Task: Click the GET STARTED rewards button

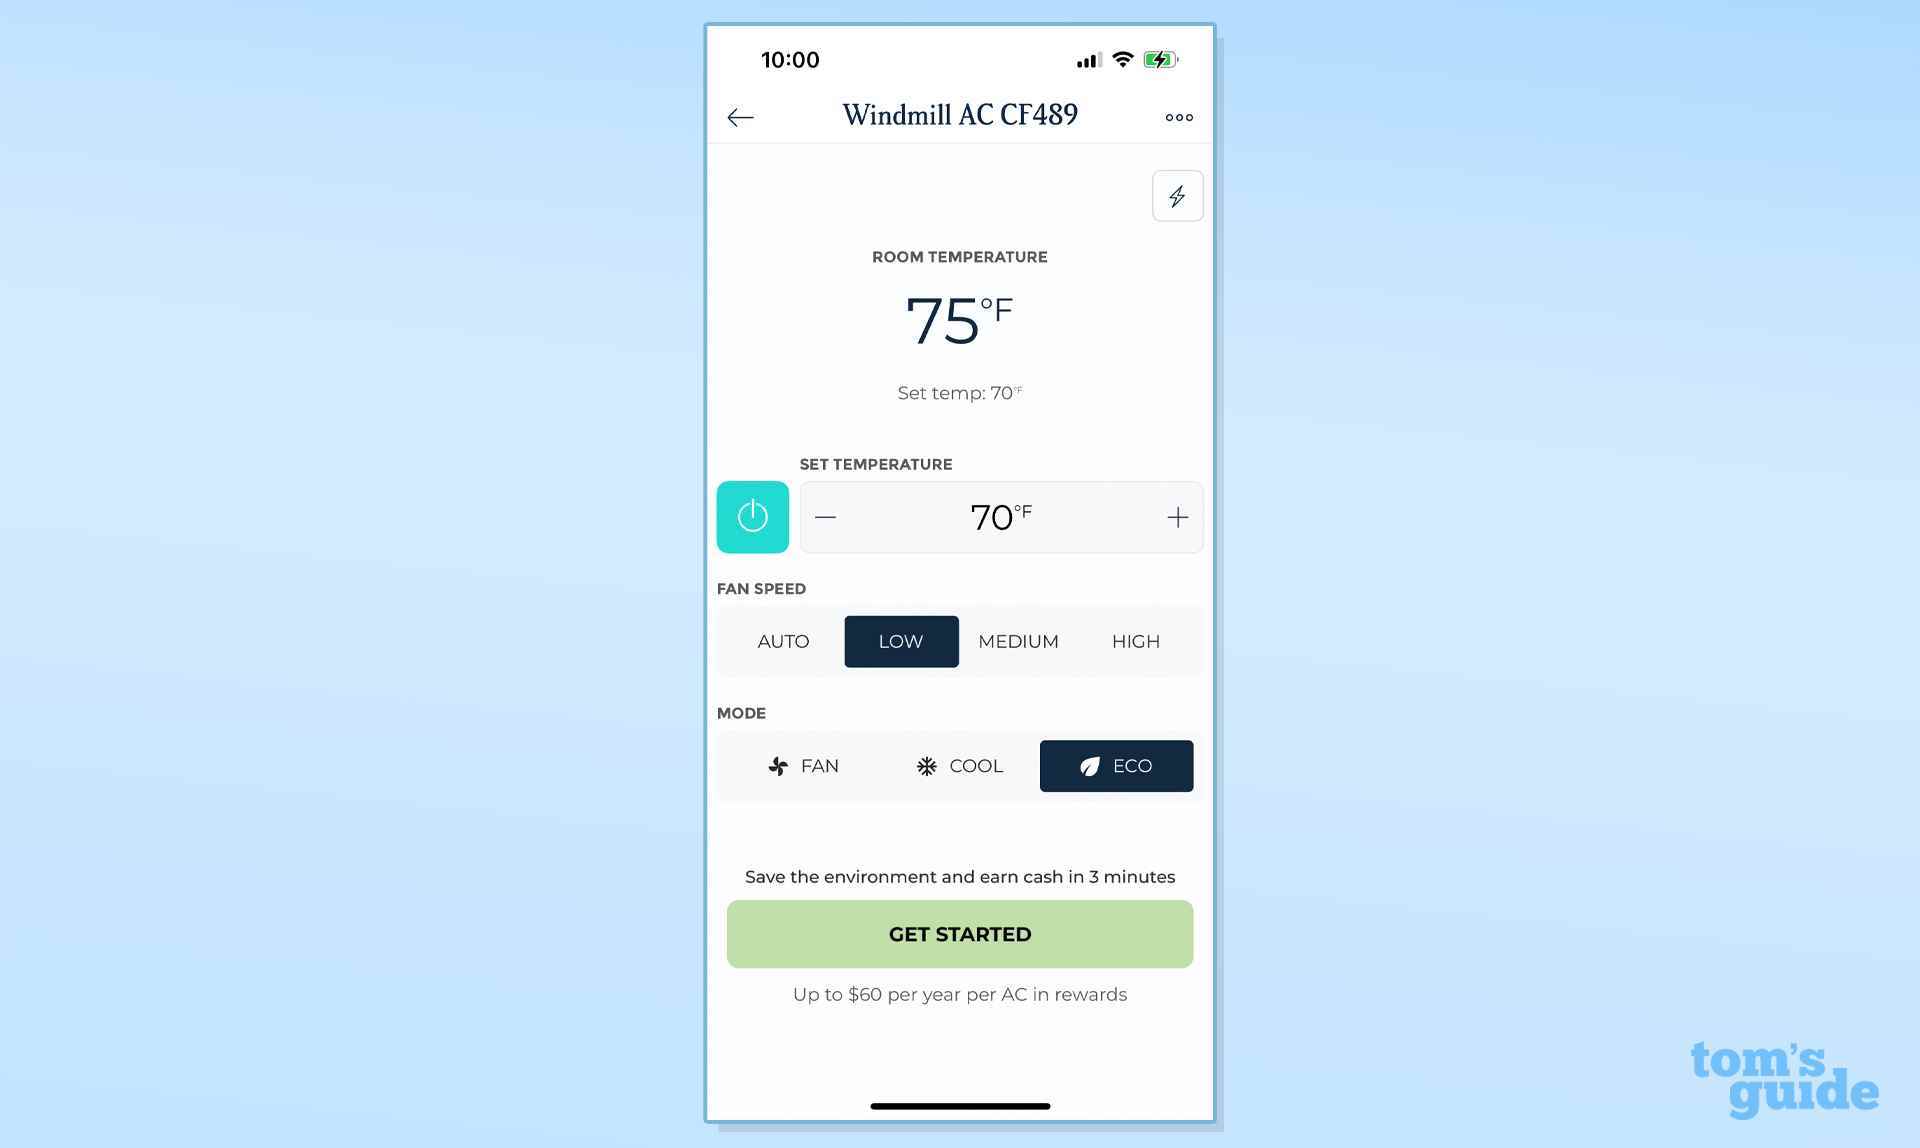Action: (959, 933)
